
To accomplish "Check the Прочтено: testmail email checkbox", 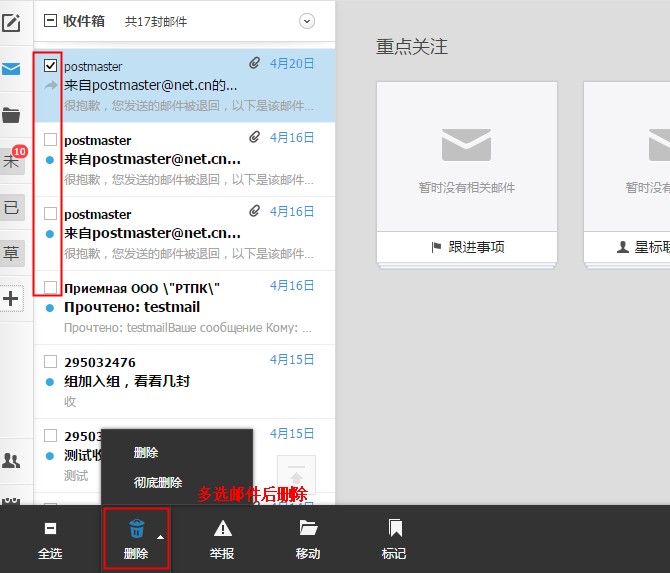I will click(x=51, y=287).
